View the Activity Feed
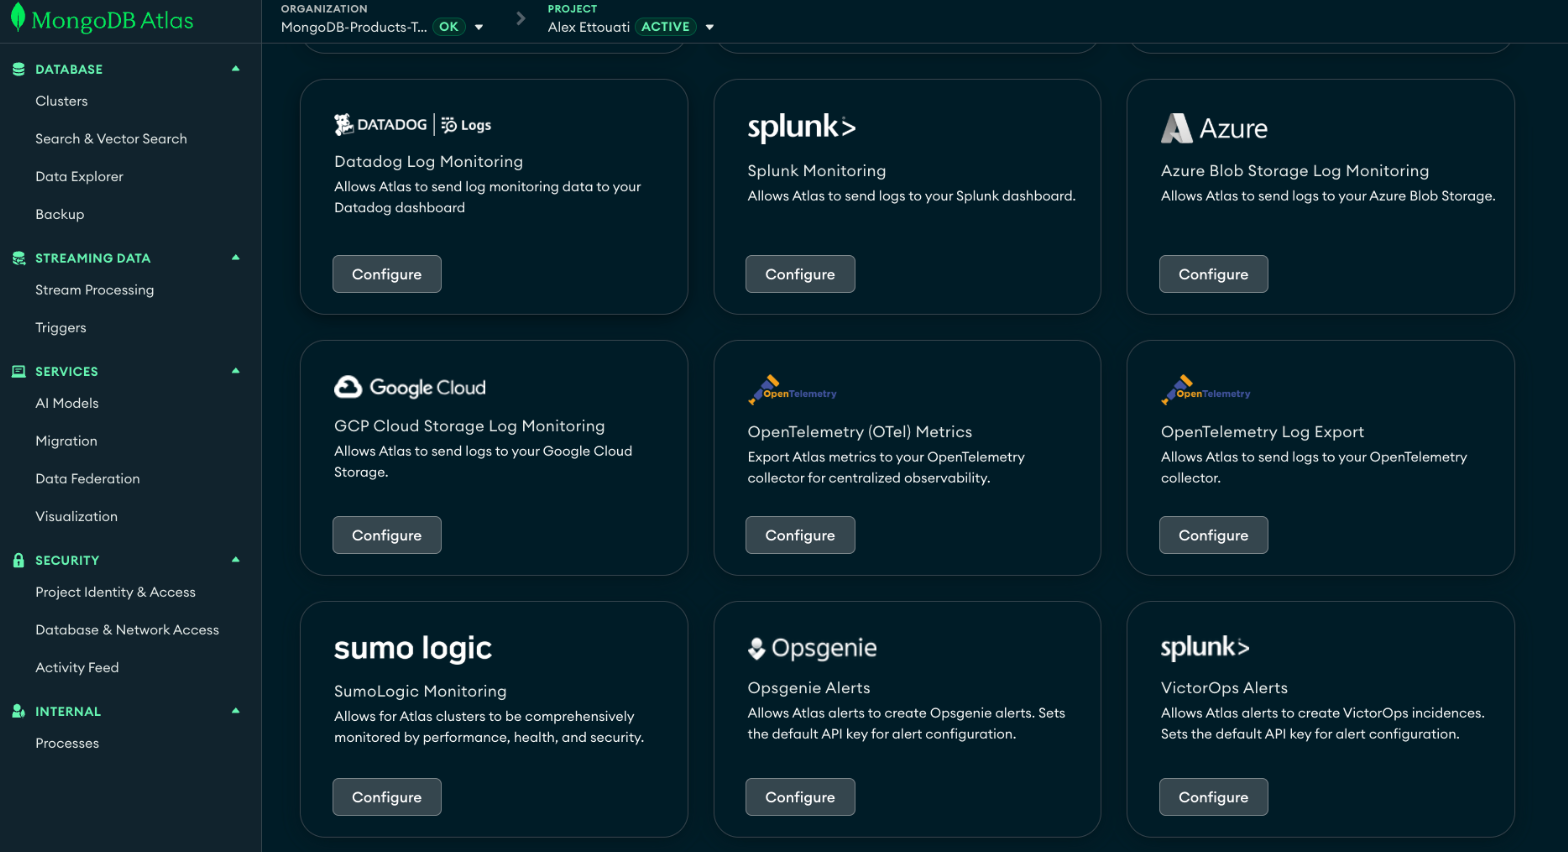The width and height of the screenshot is (1568, 852). click(77, 667)
